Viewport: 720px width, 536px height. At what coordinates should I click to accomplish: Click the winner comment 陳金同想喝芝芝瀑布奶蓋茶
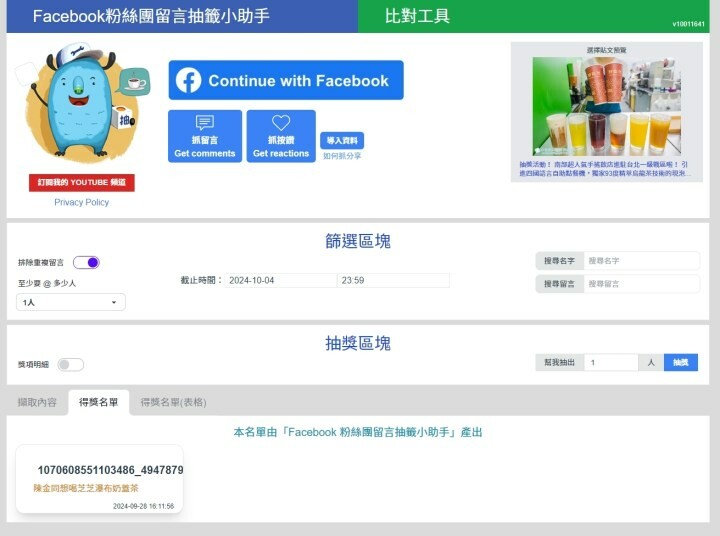pyautogui.click(x=86, y=488)
